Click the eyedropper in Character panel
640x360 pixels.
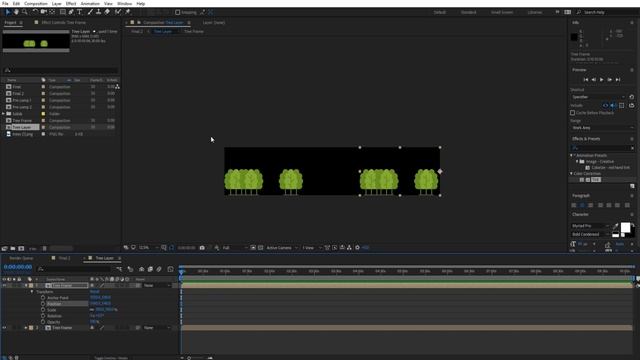615,226
